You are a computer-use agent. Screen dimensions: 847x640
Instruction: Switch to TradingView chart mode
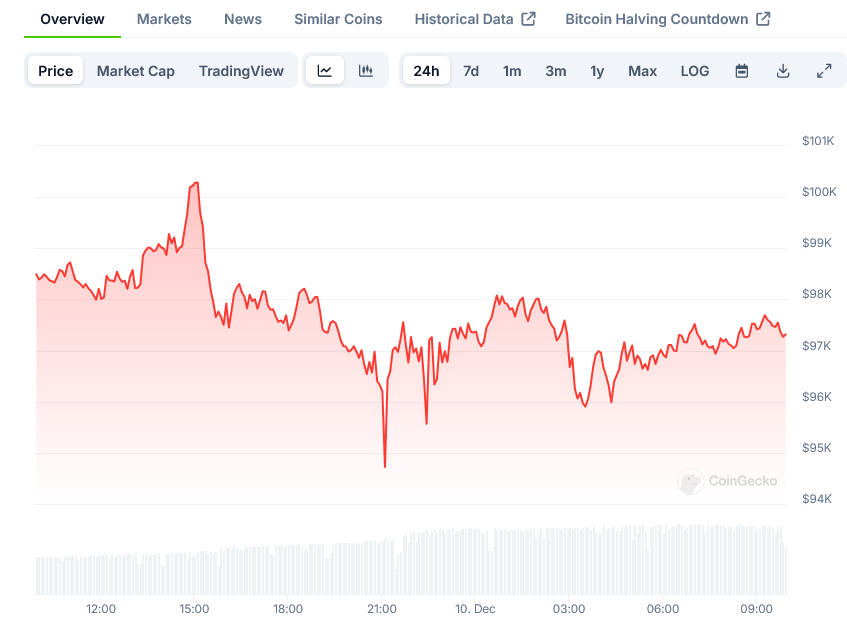coord(241,71)
